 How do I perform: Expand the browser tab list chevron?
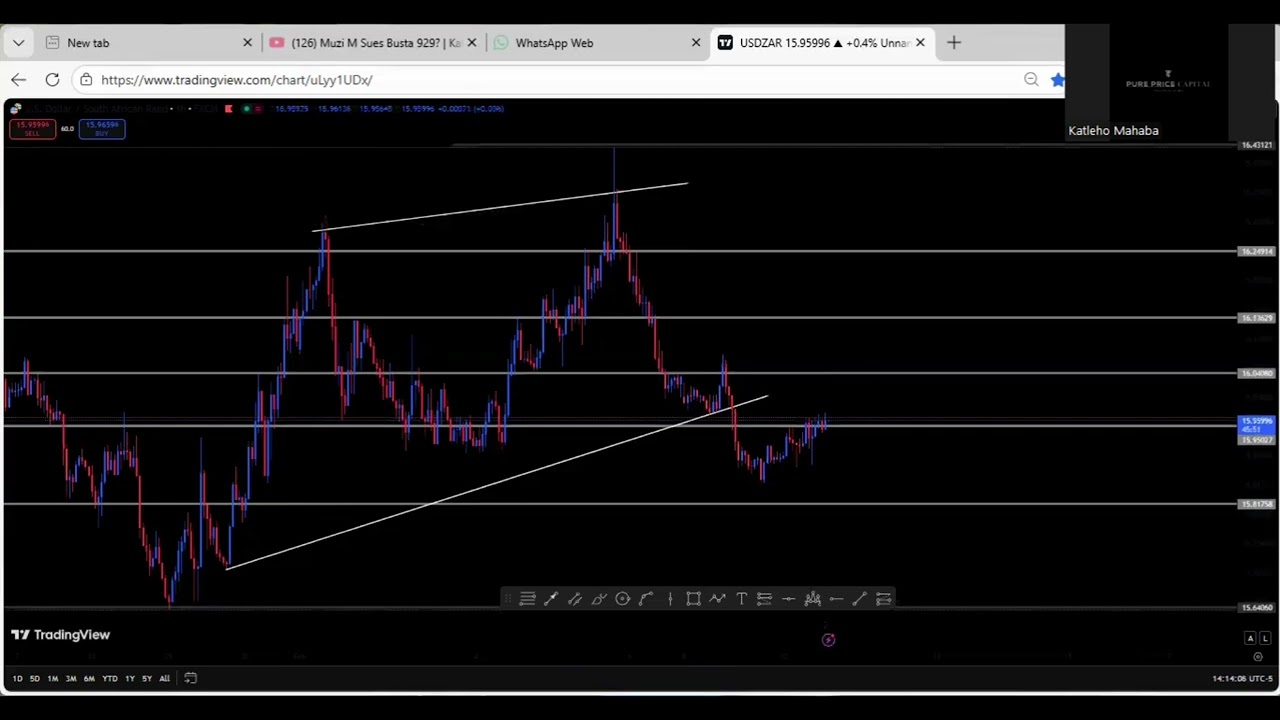pyautogui.click(x=18, y=43)
